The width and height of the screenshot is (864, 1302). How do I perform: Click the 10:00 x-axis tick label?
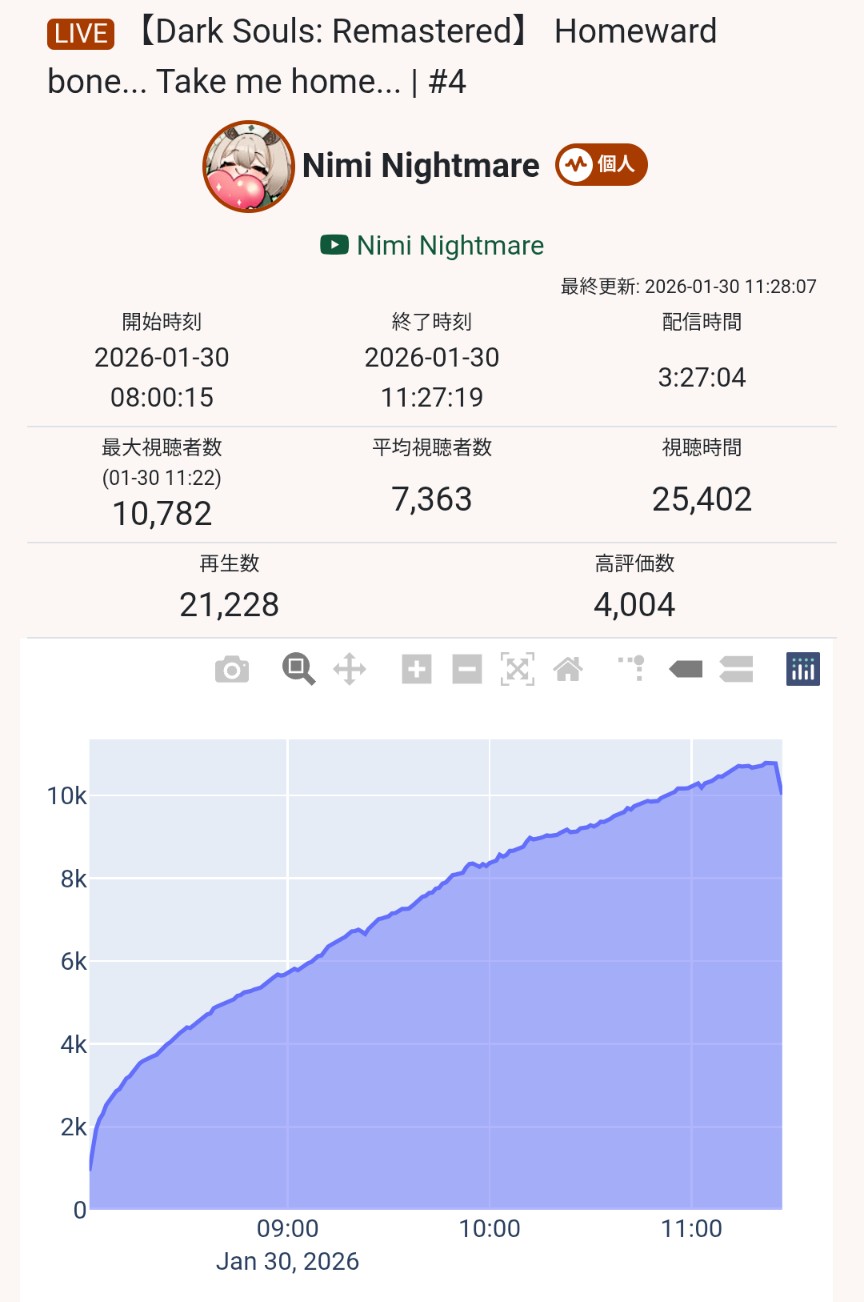coord(490,1229)
